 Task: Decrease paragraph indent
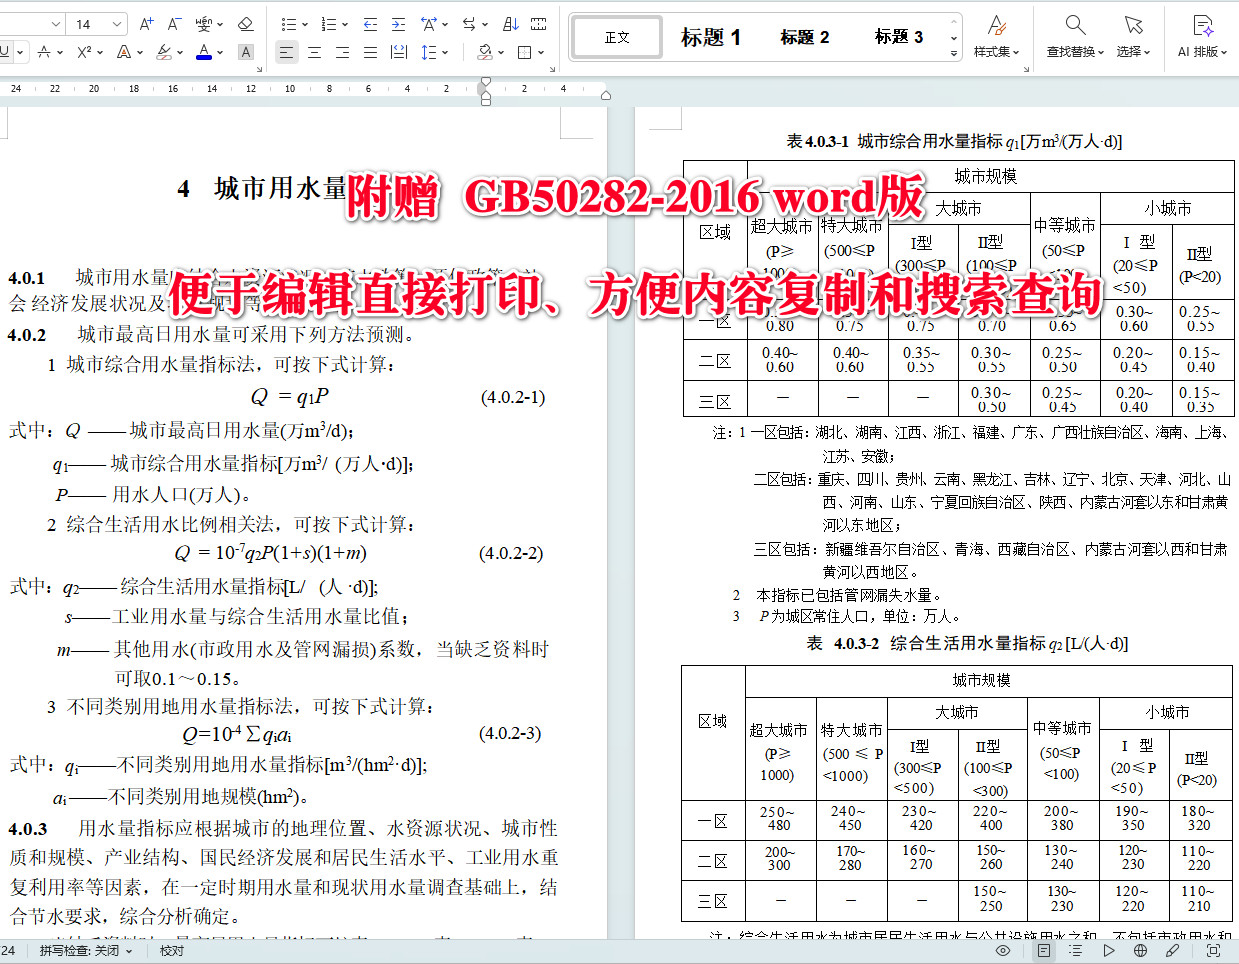tap(370, 23)
